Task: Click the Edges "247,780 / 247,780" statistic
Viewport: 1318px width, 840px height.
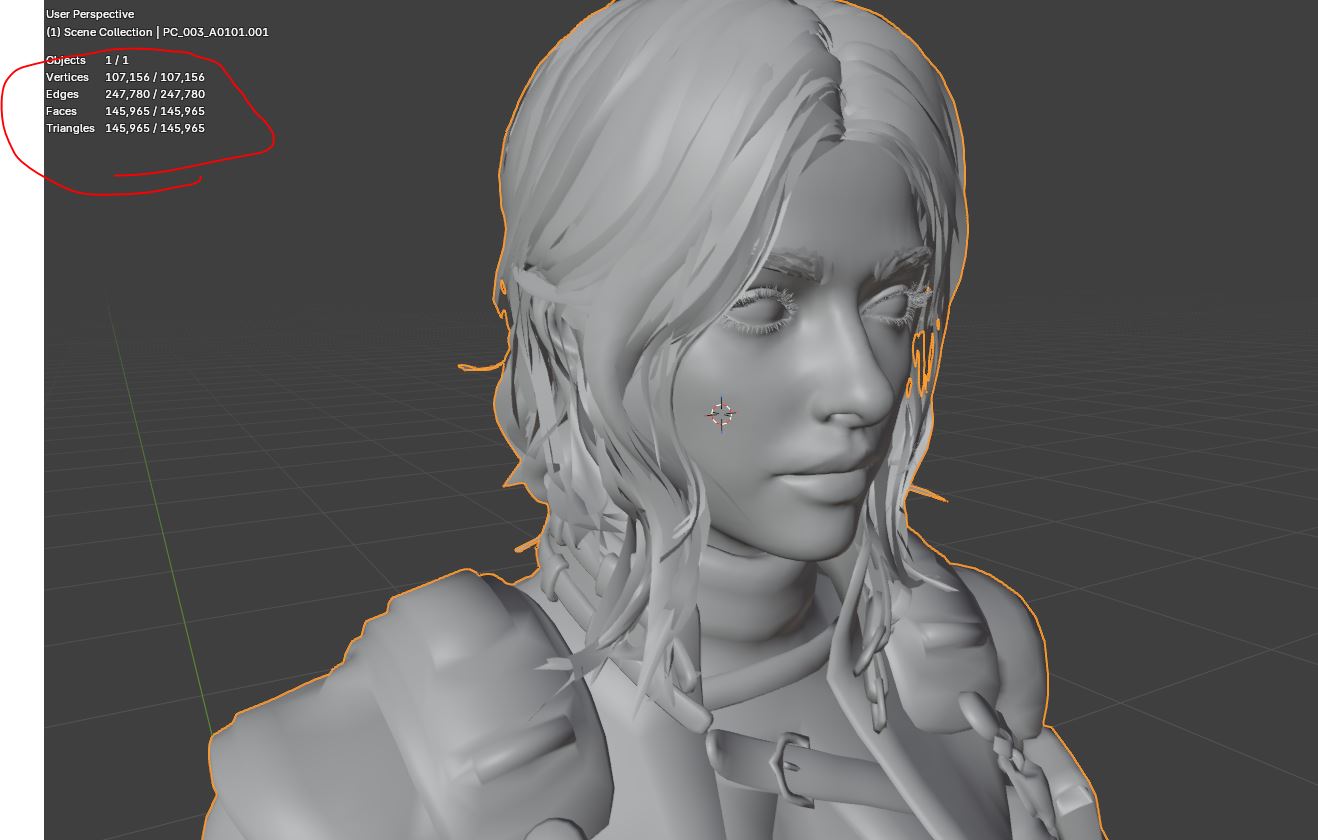Action: pyautogui.click(x=155, y=94)
